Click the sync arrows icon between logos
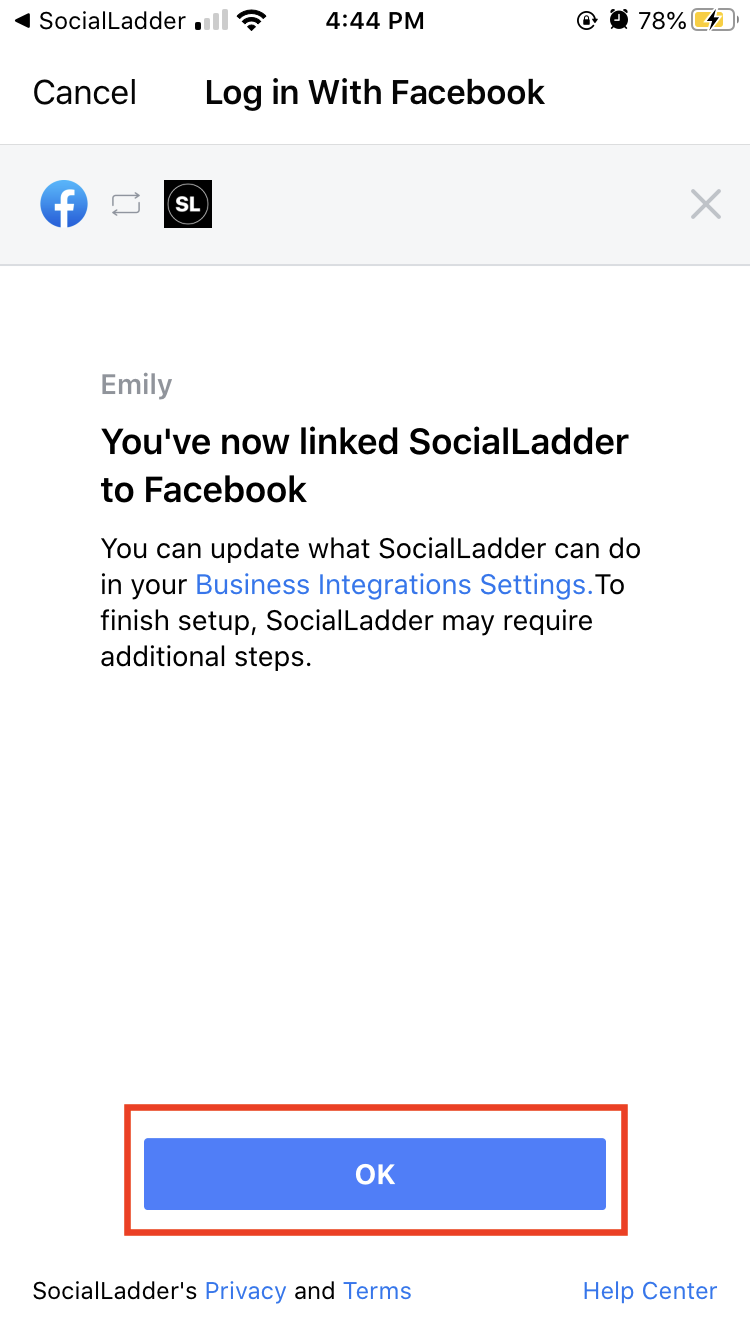This screenshot has height=1334, width=750. tap(126, 205)
